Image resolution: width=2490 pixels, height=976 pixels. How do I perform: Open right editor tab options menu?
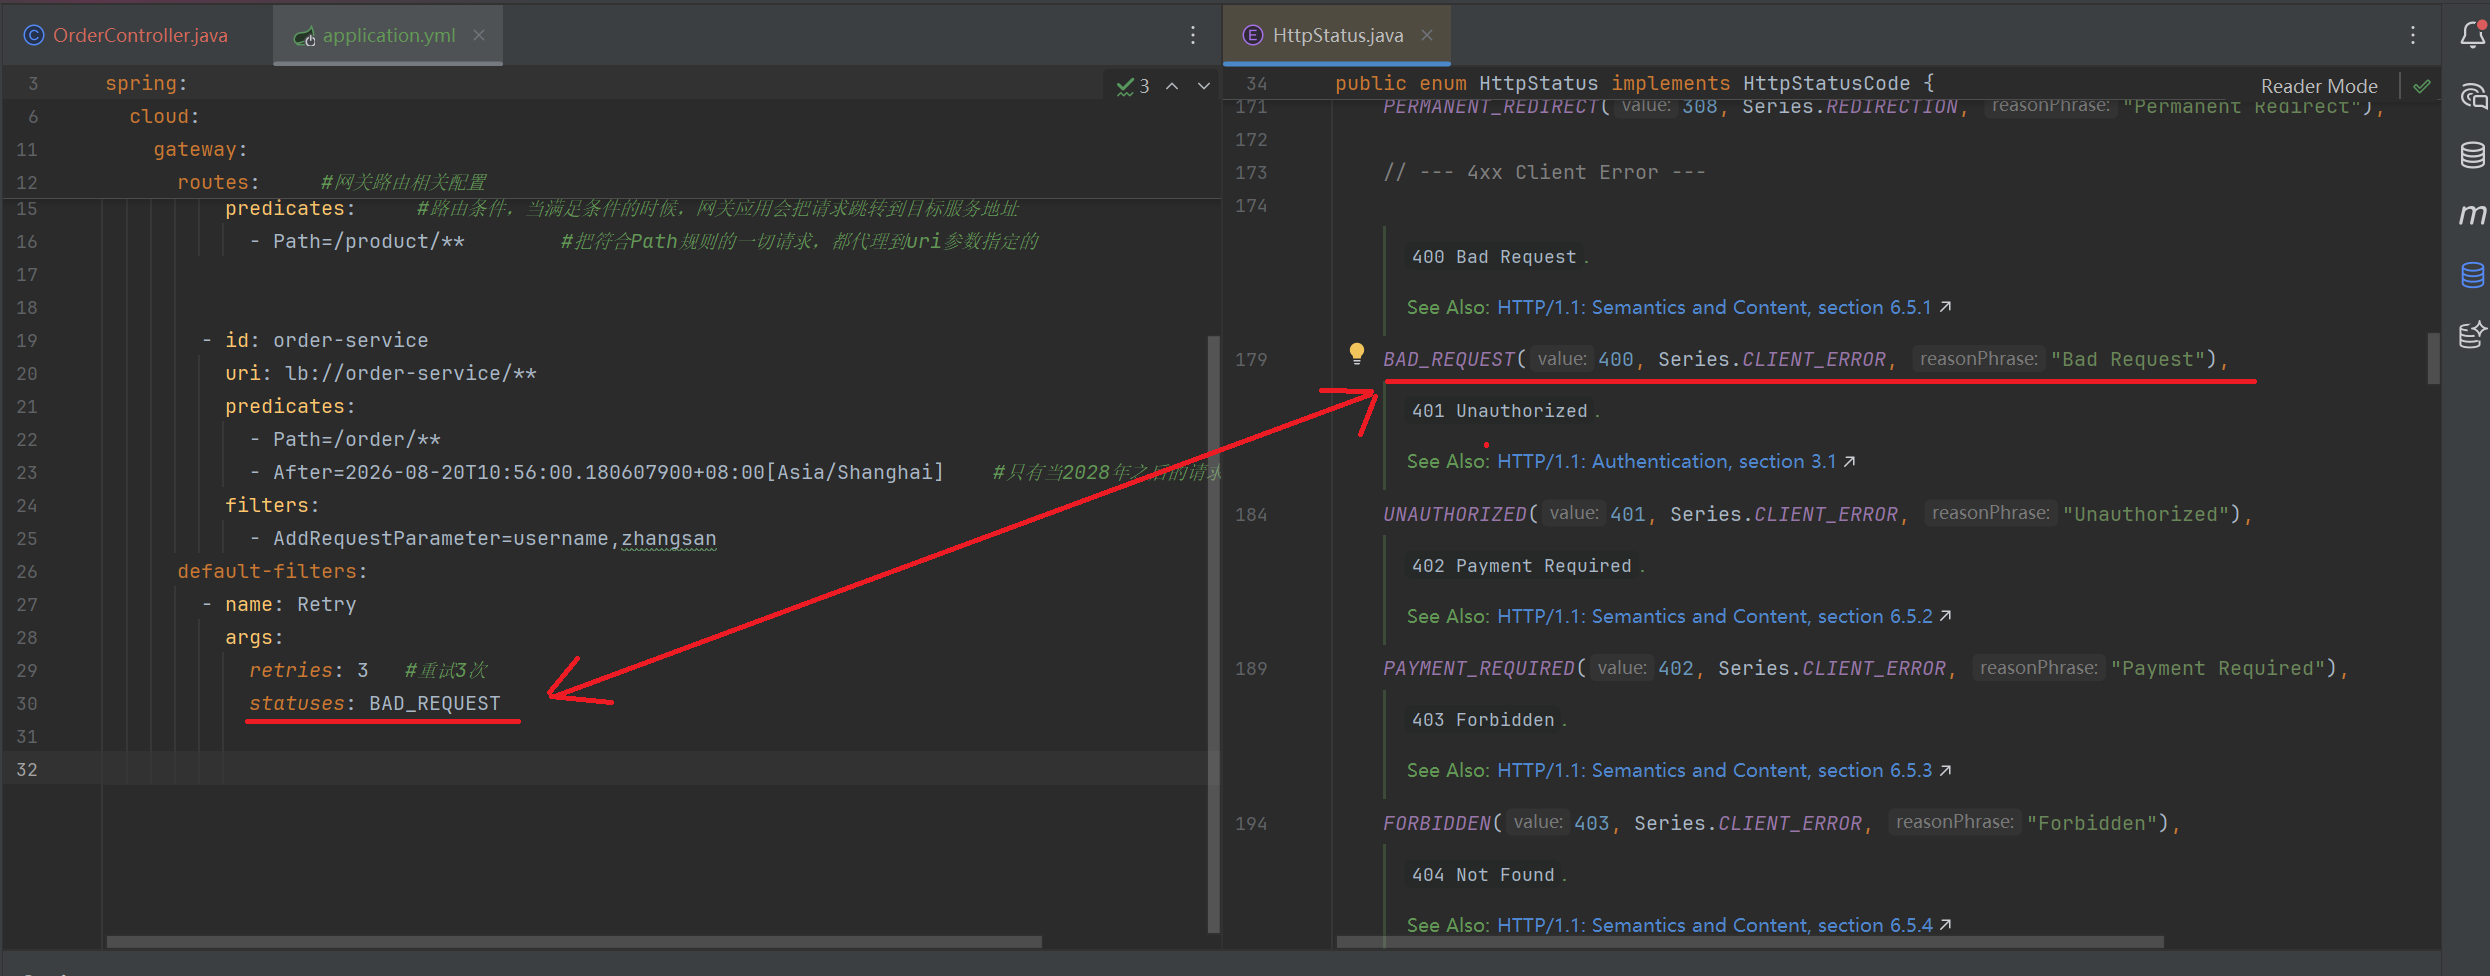coord(2413,35)
